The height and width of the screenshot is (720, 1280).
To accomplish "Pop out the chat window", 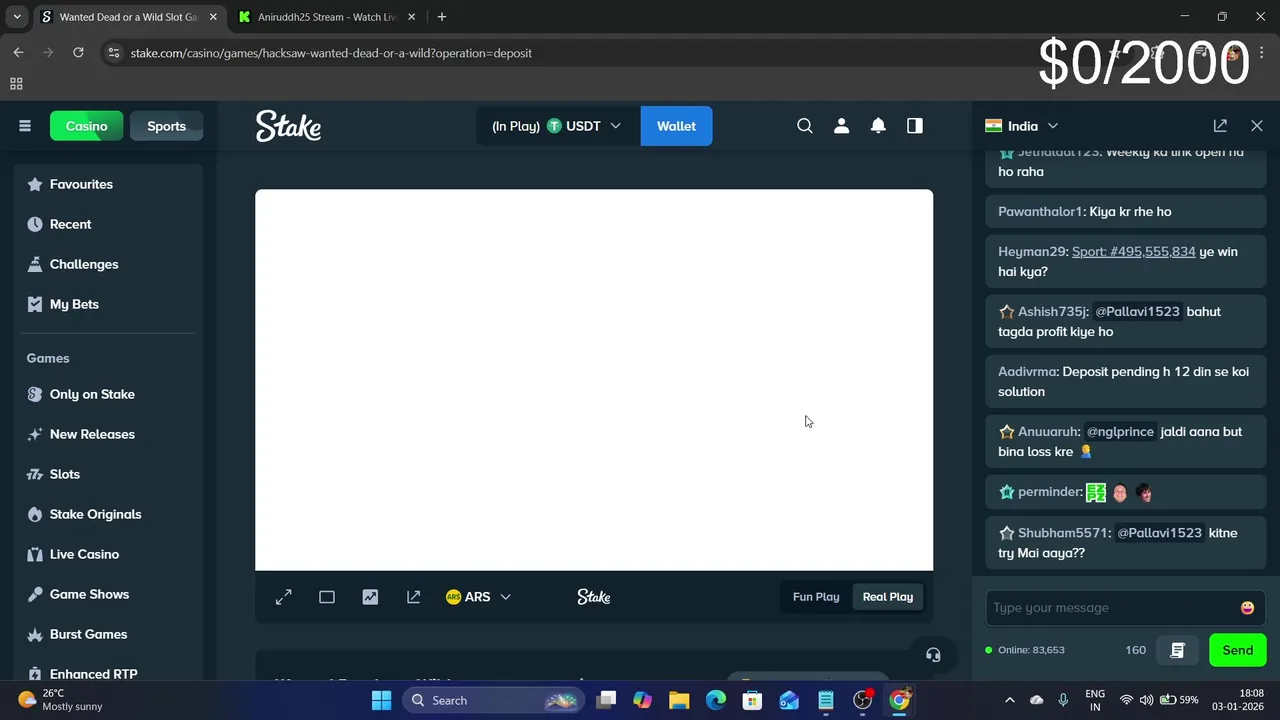I will [x=1220, y=126].
